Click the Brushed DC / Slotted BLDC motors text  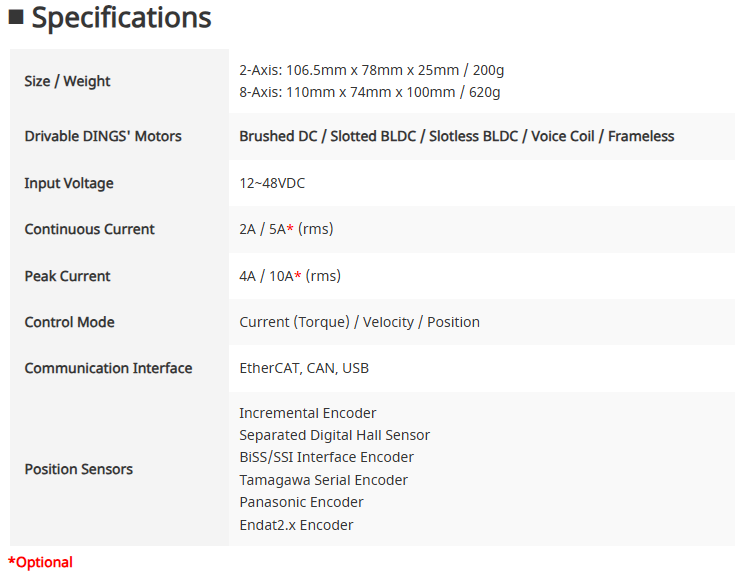[456, 136]
